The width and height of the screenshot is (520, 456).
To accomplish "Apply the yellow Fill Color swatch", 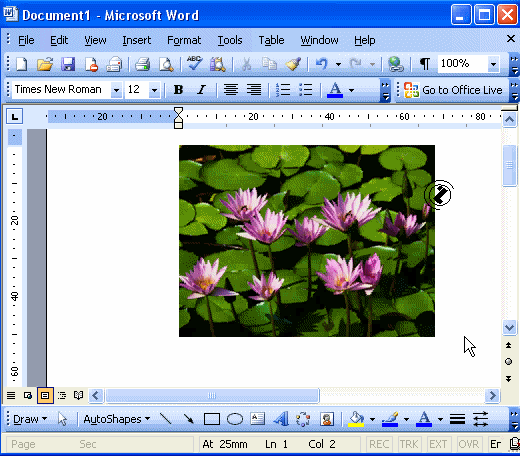I will (356, 419).
